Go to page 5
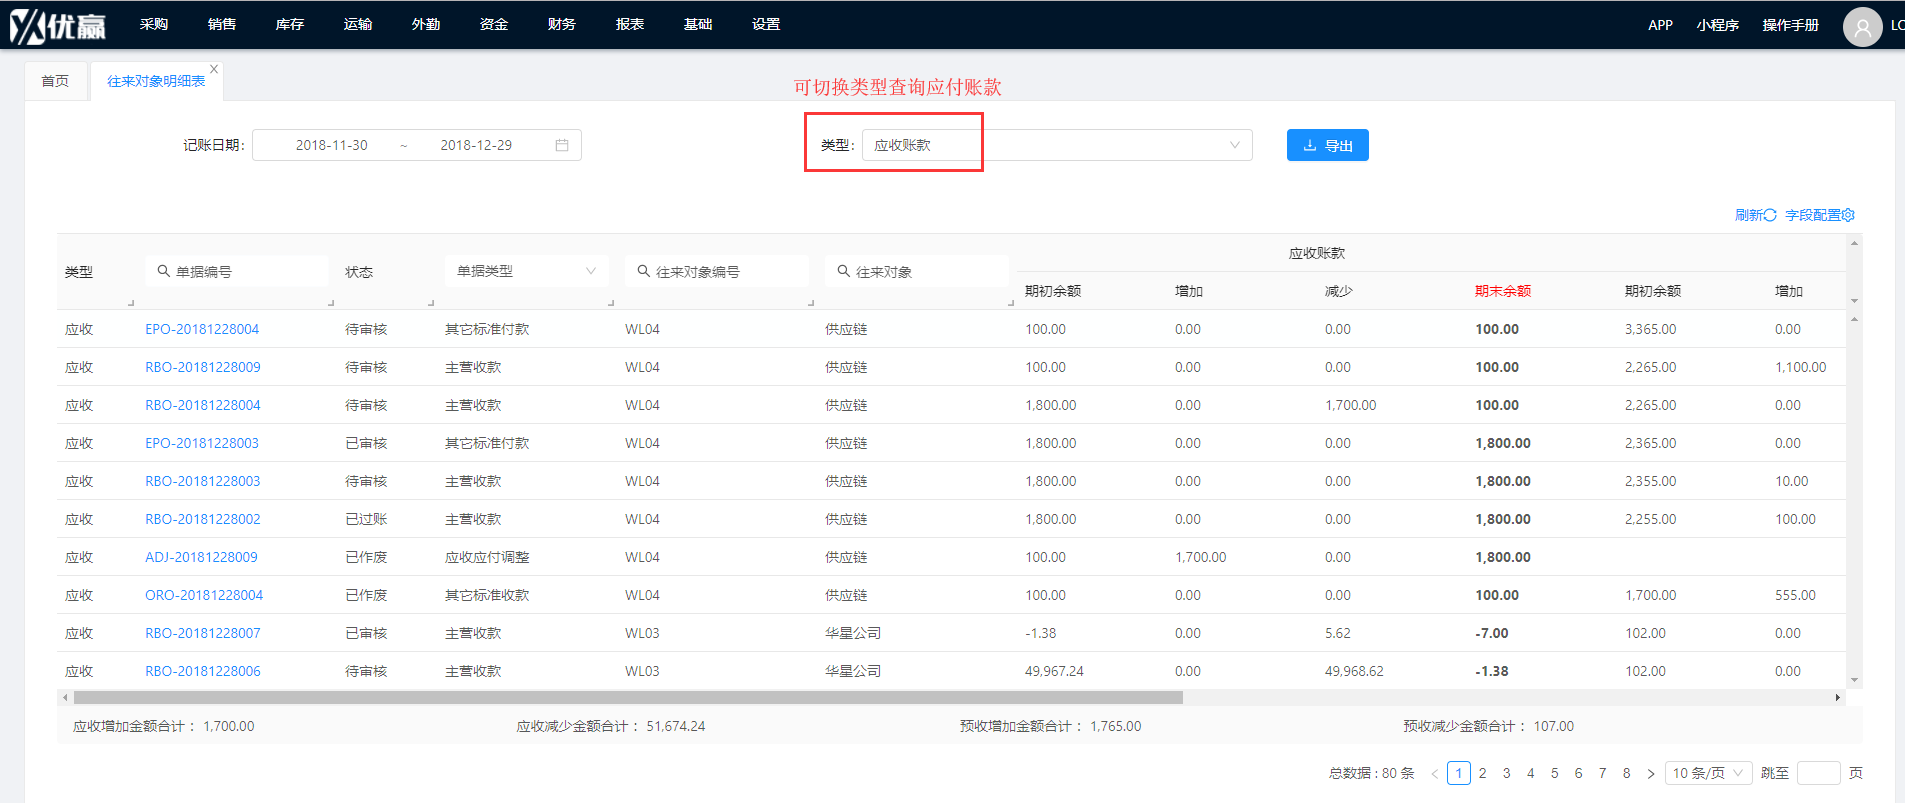Image resolution: width=1905 pixels, height=803 pixels. click(x=1554, y=773)
